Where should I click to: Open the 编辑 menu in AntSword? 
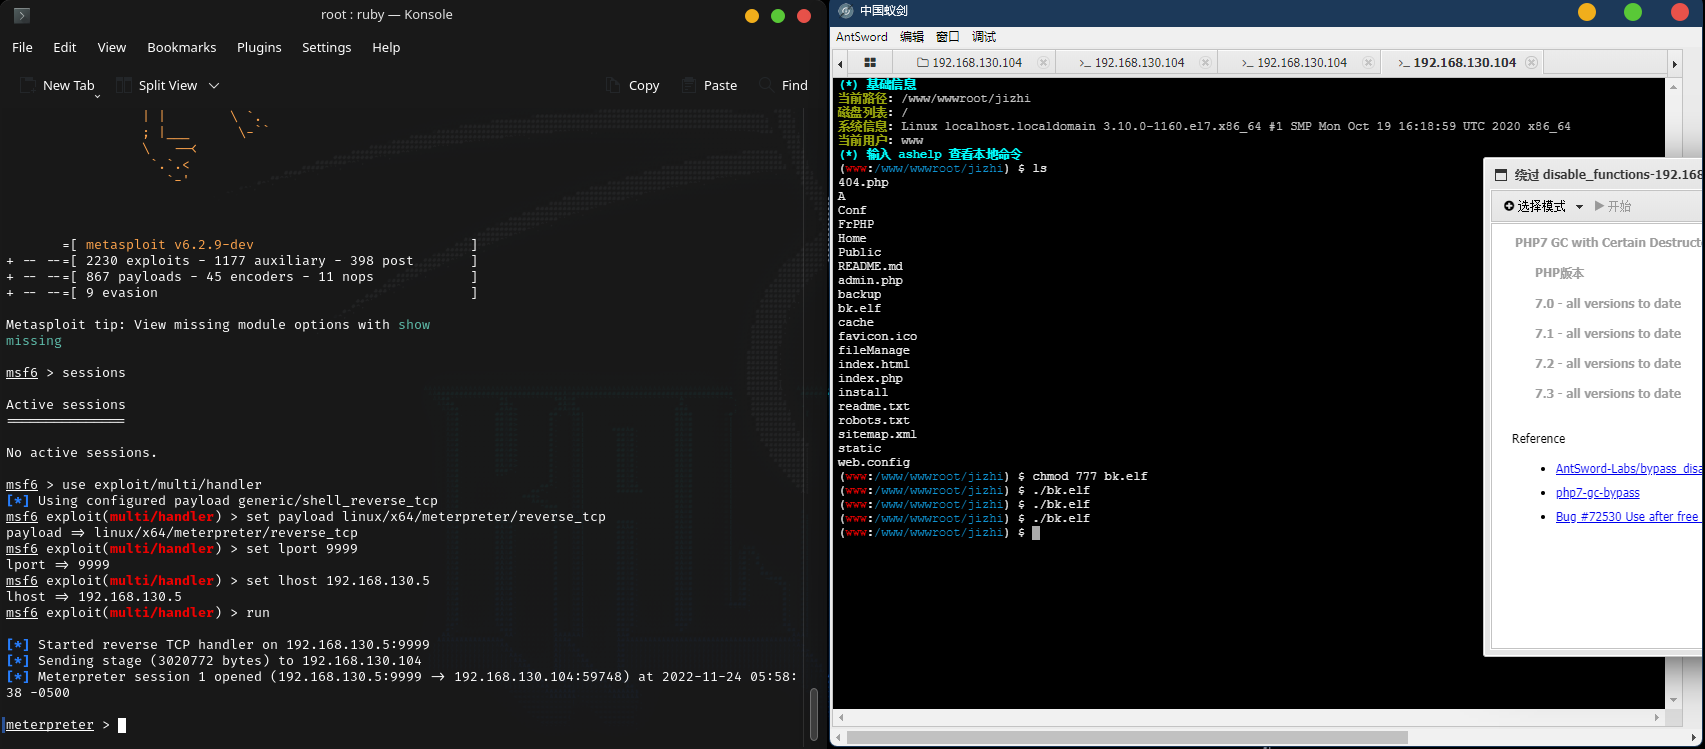(x=912, y=37)
